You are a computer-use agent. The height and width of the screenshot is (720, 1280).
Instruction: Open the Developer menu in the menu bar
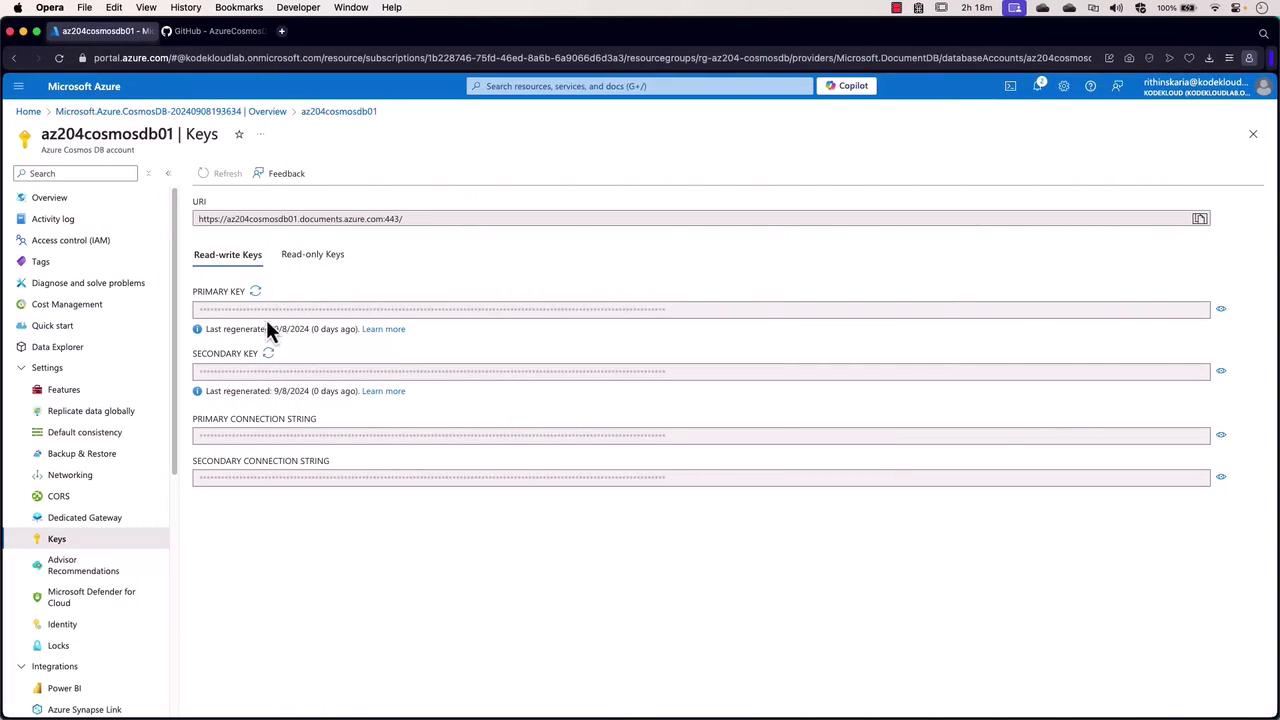[x=298, y=7]
